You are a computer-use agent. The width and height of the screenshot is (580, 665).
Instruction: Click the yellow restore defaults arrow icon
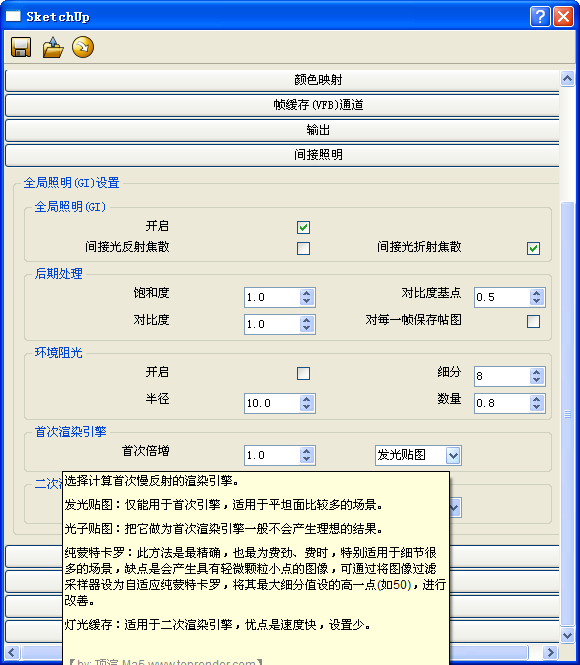click(83, 47)
